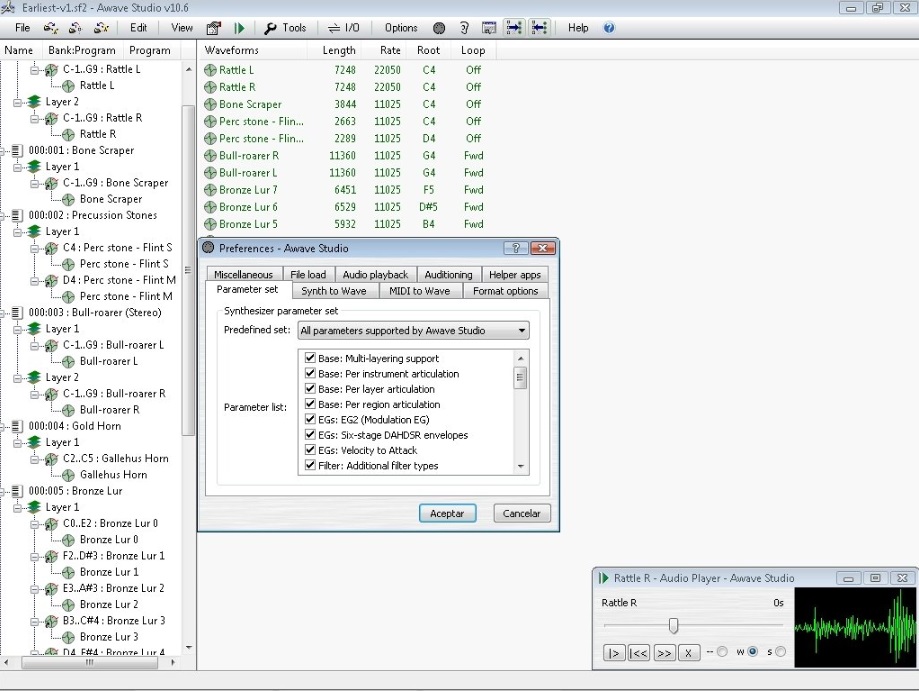Click the Cancelar button

click(x=521, y=513)
